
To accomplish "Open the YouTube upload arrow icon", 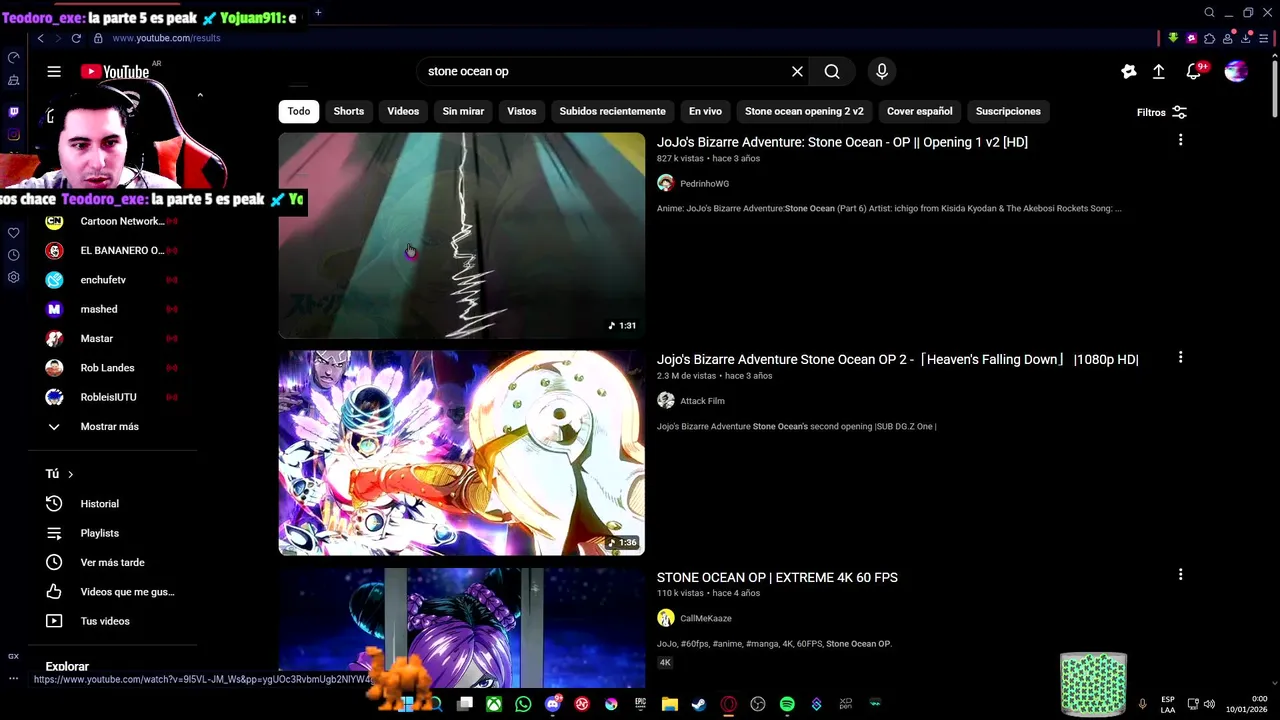I will [1158, 71].
